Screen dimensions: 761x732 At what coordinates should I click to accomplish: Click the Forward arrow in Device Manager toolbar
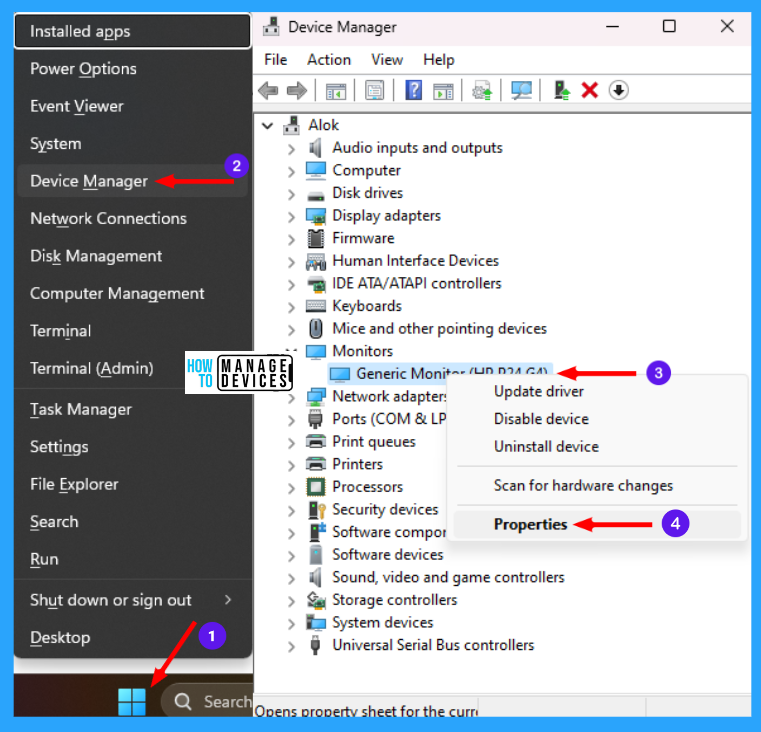(x=297, y=90)
